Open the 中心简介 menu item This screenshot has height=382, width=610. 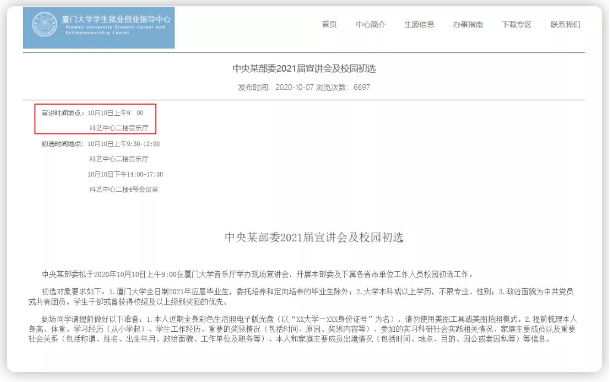click(370, 25)
